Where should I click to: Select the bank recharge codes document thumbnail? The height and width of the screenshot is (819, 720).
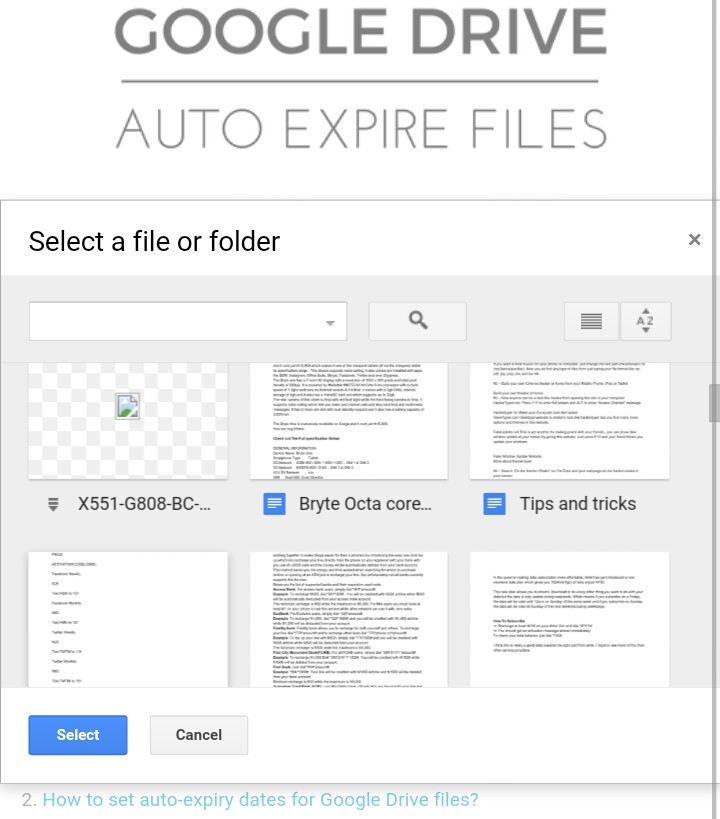pyautogui.click(x=349, y=619)
